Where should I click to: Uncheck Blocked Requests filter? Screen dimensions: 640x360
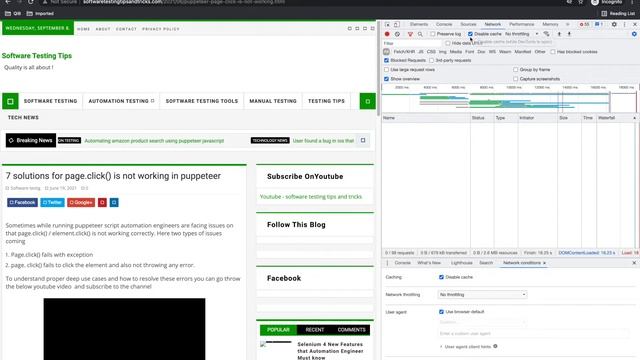click(x=387, y=60)
